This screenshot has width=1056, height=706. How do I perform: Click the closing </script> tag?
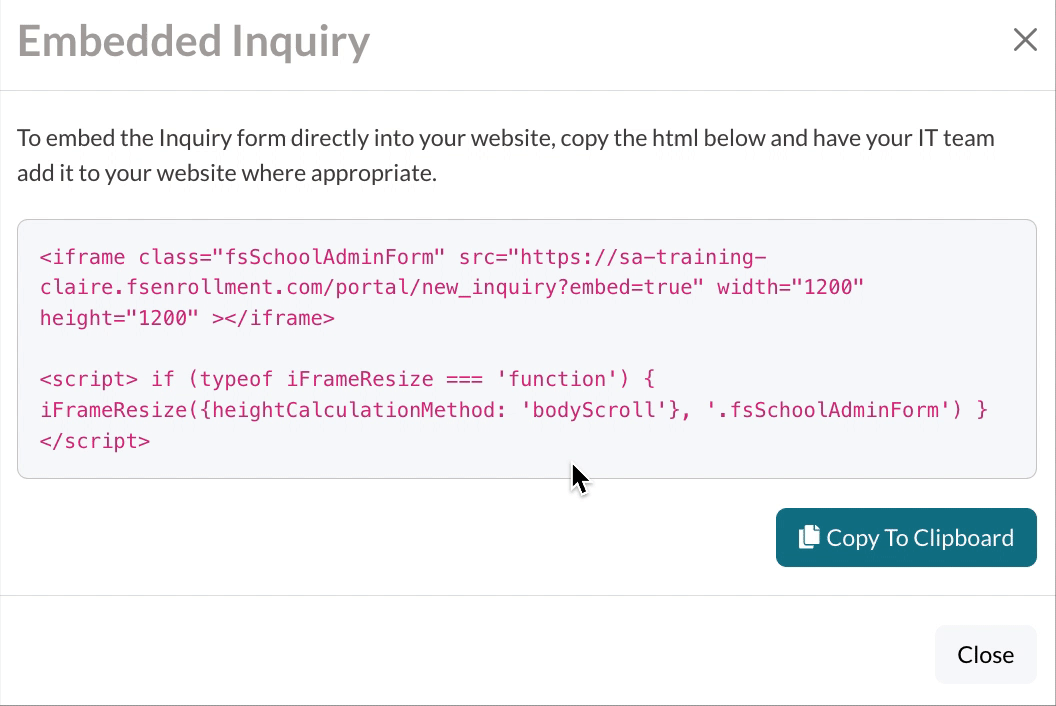[x=95, y=441]
